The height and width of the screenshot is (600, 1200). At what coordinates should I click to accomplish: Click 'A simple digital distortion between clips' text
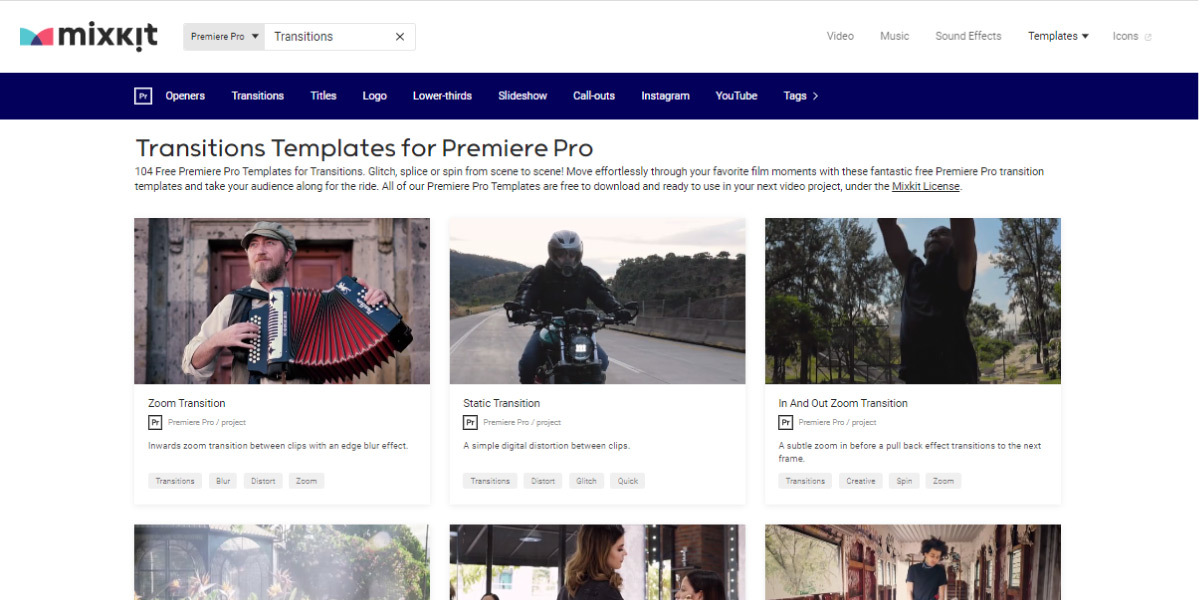(546, 446)
